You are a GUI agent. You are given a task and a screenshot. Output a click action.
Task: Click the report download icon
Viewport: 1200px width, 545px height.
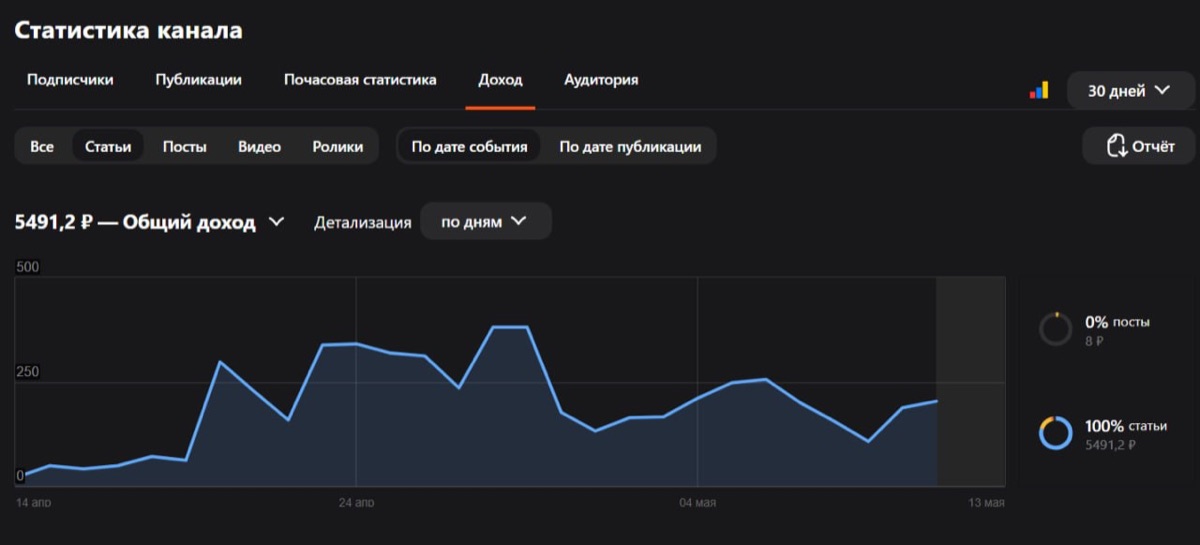coord(1117,146)
